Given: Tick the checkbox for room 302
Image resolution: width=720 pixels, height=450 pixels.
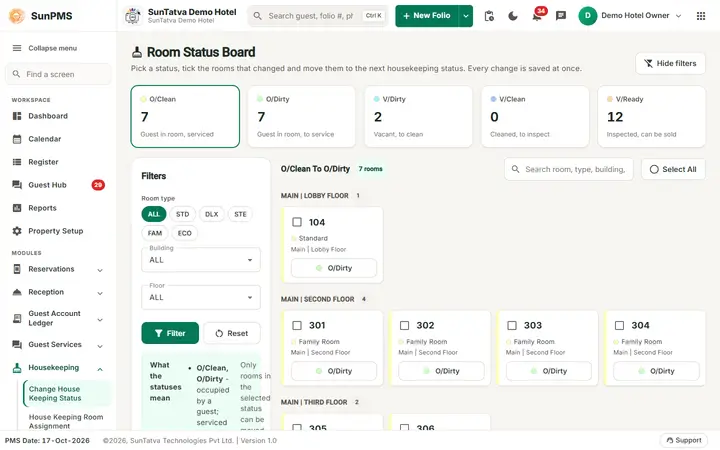Looking at the screenshot, I should (x=405, y=326).
